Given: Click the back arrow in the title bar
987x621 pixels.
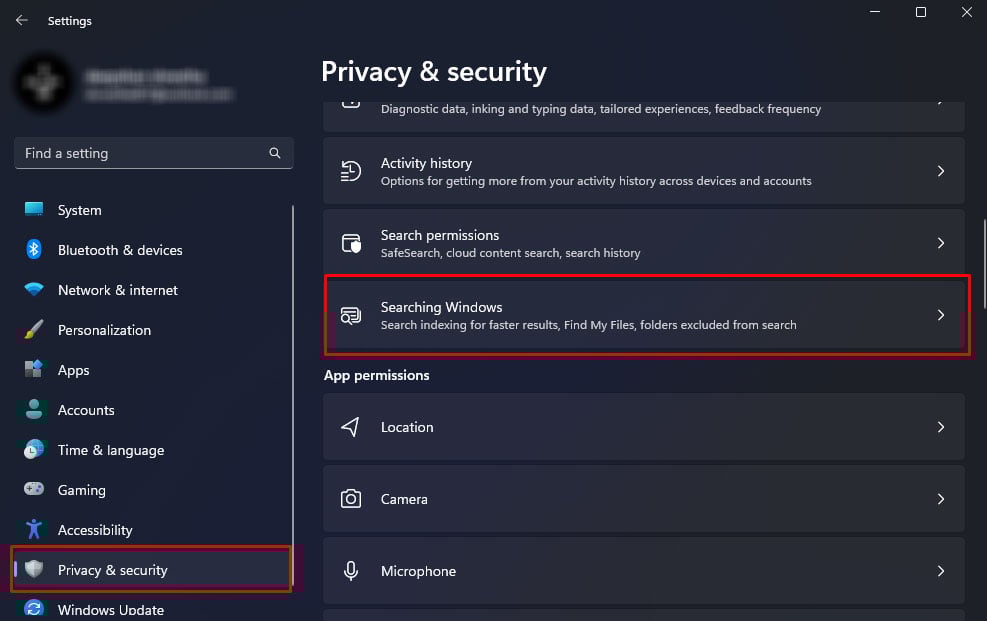Looking at the screenshot, I should [21, 20].
